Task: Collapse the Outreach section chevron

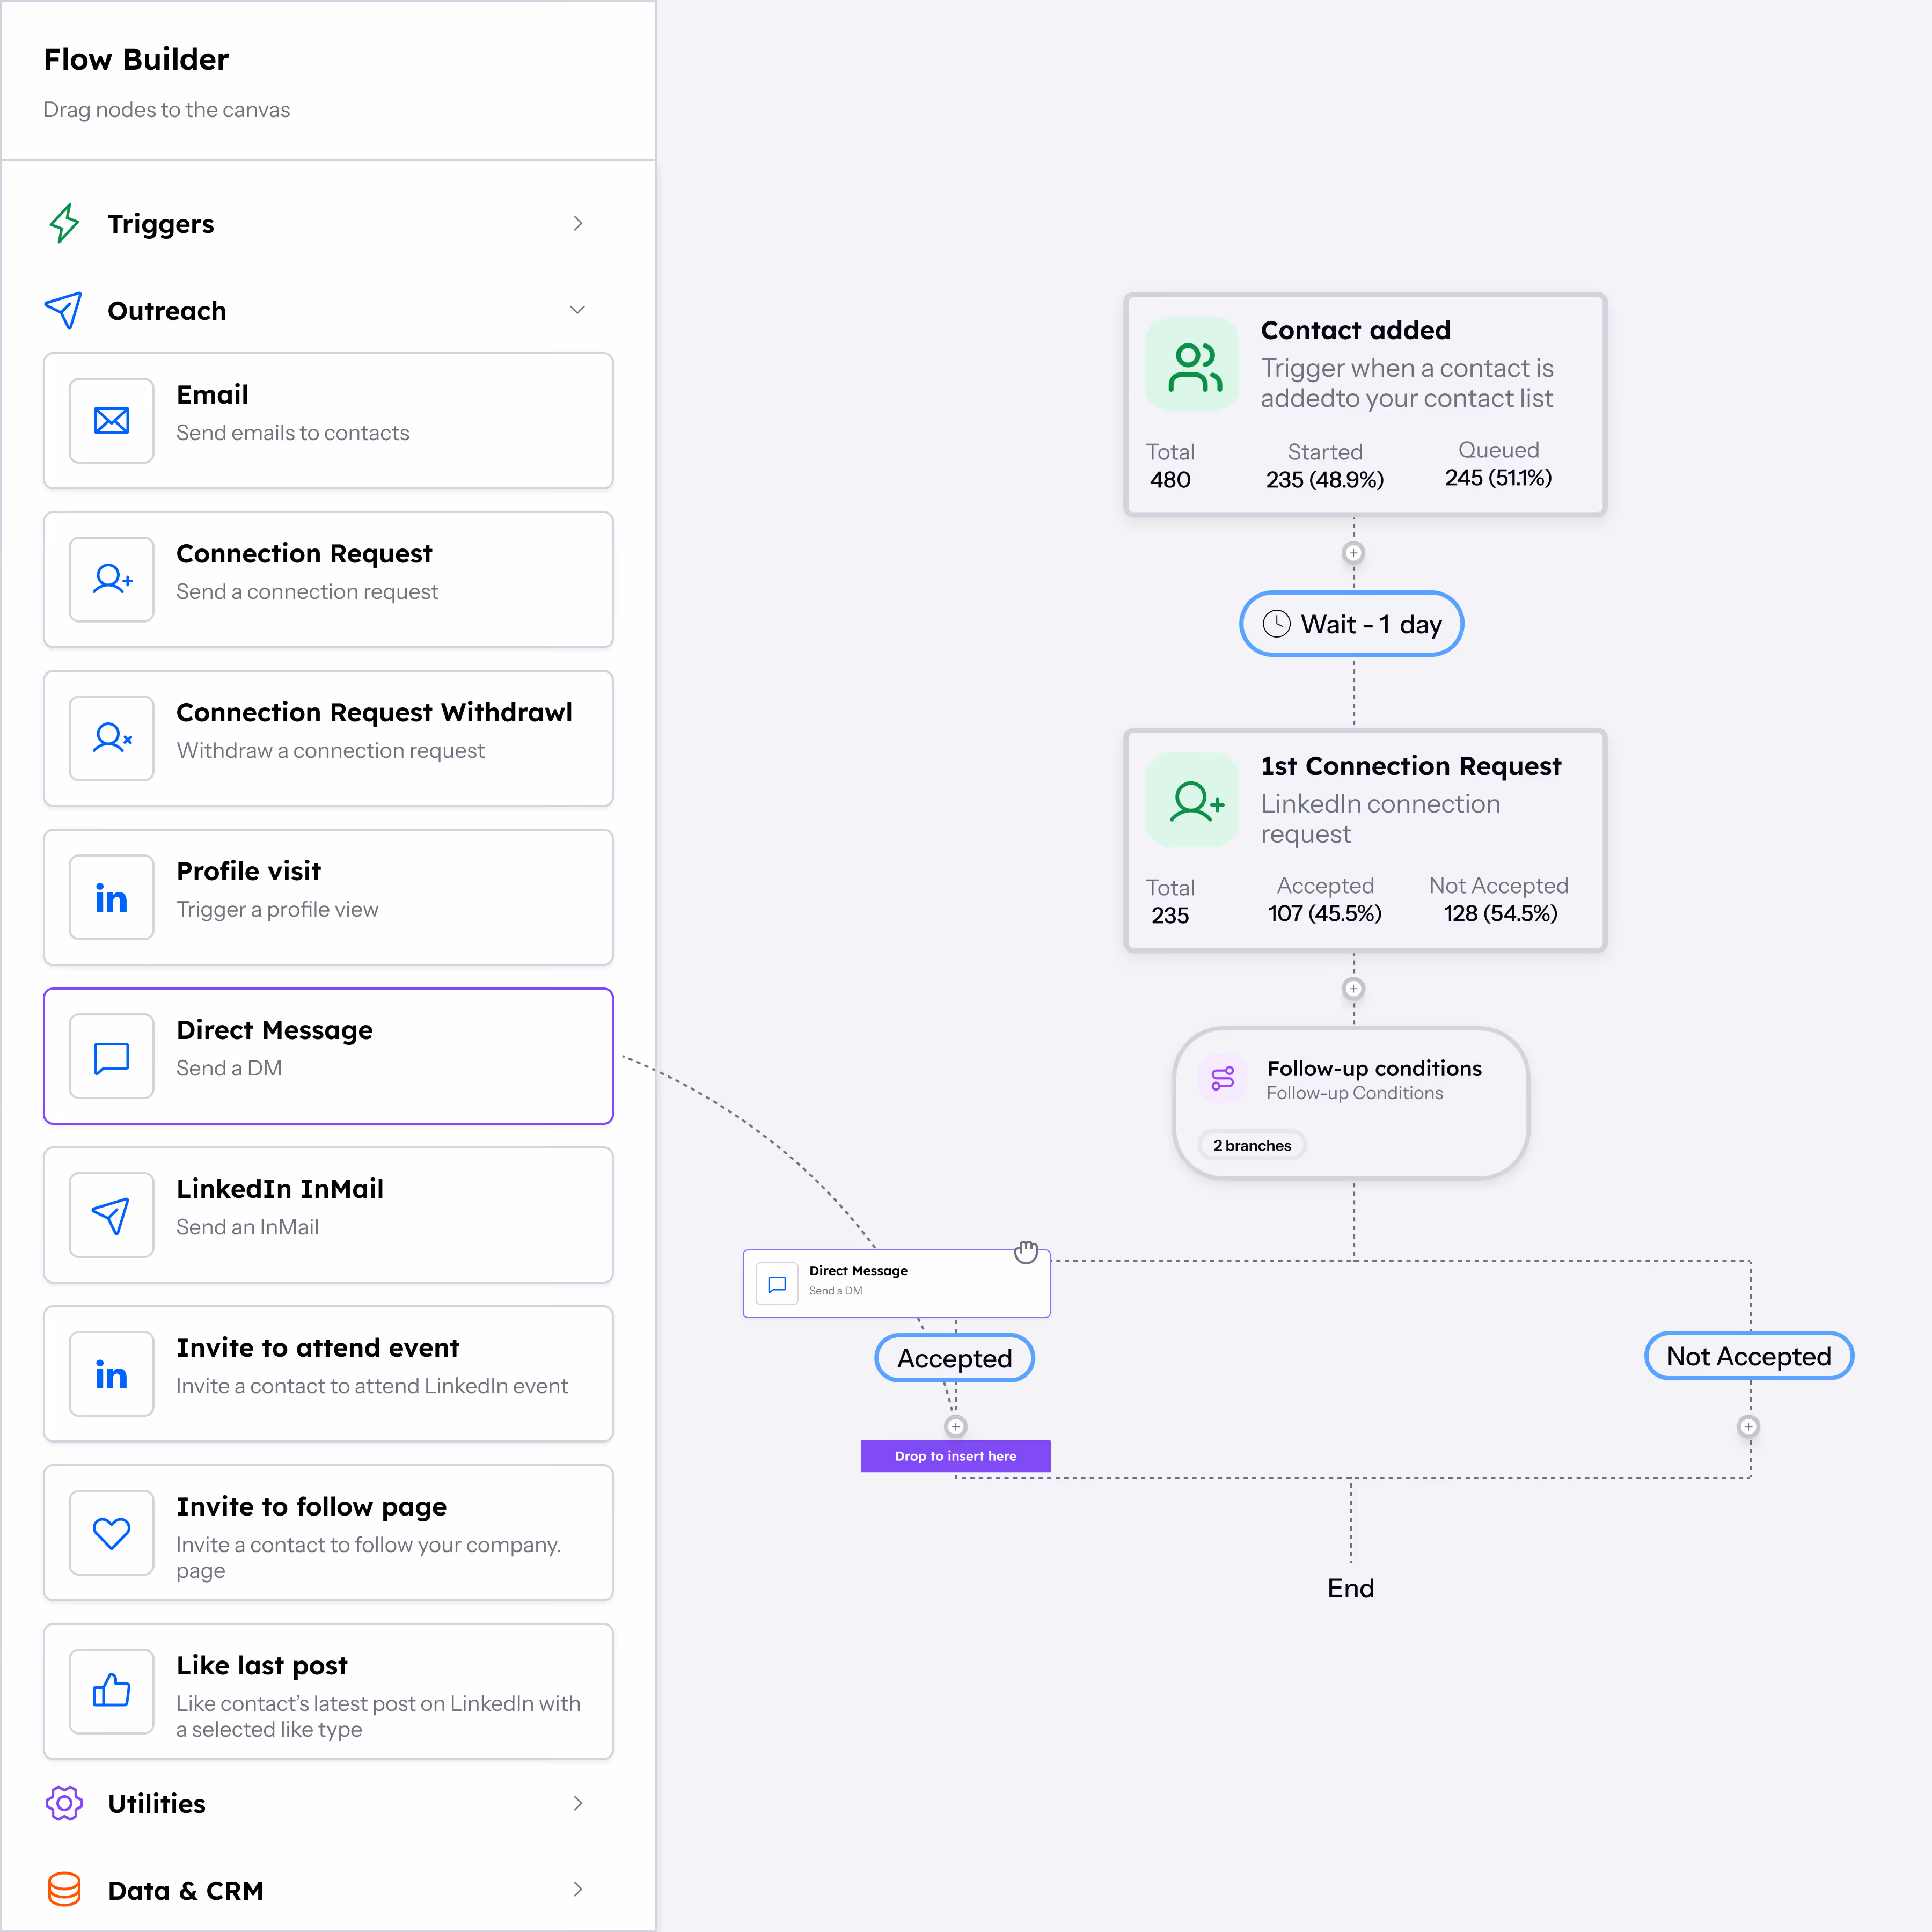Action: [577, 310]
